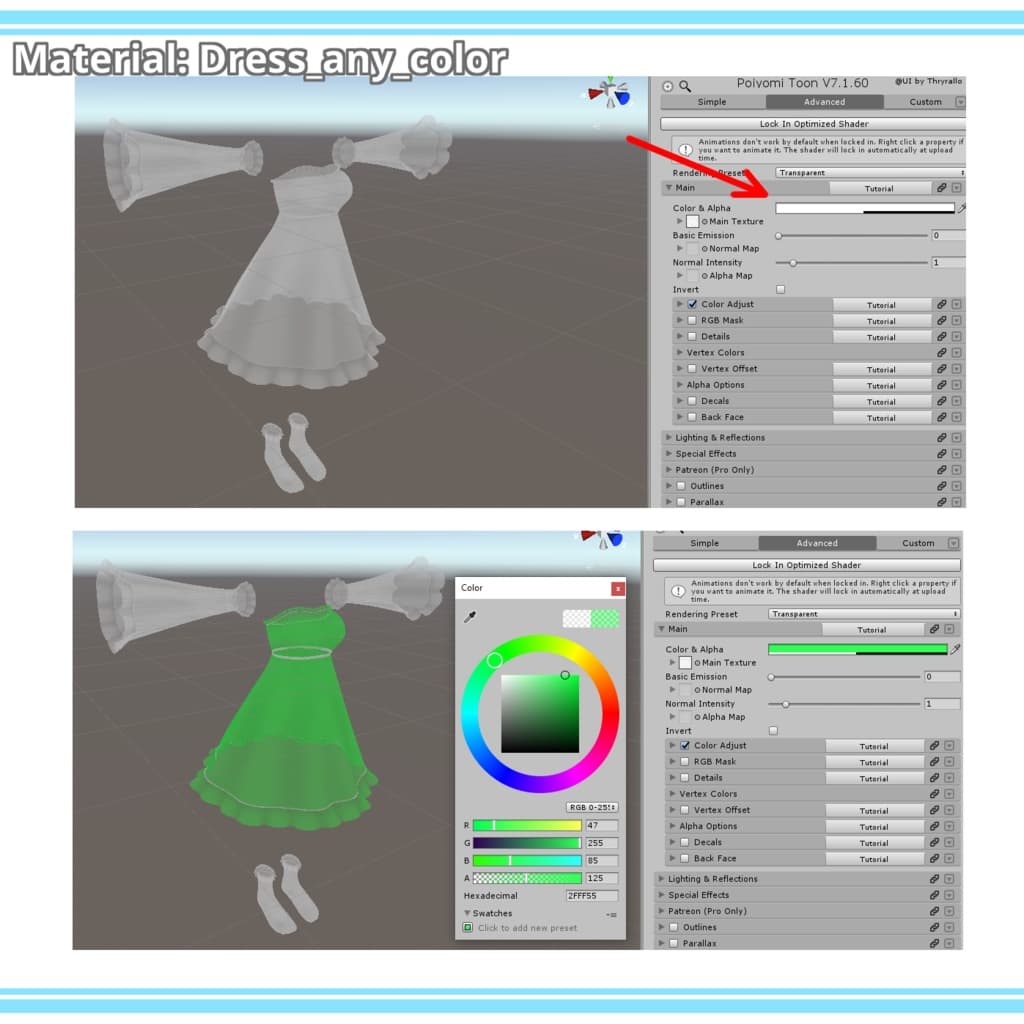1024x1024 pixels.
Task: Click the green add-new-preset swatch icon
Action: pyautogui.click(x=468, y=928)
